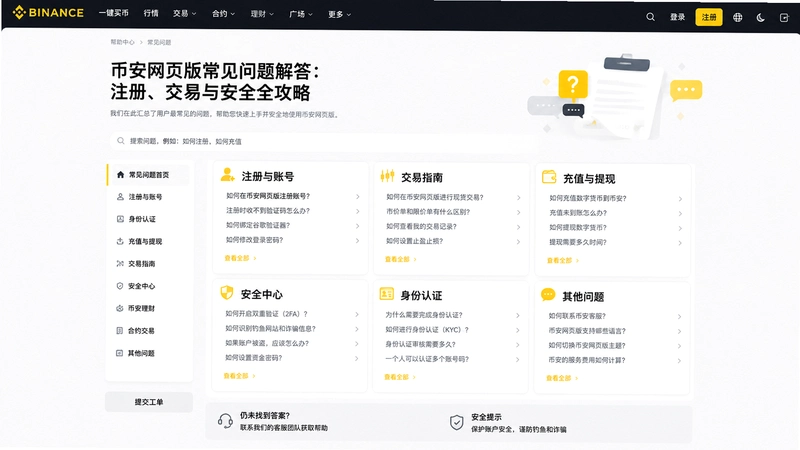Screen dimensions: 800x450
Task: Click the chevron next to 如何在币安网页版注册账号?
Action: 358,196
